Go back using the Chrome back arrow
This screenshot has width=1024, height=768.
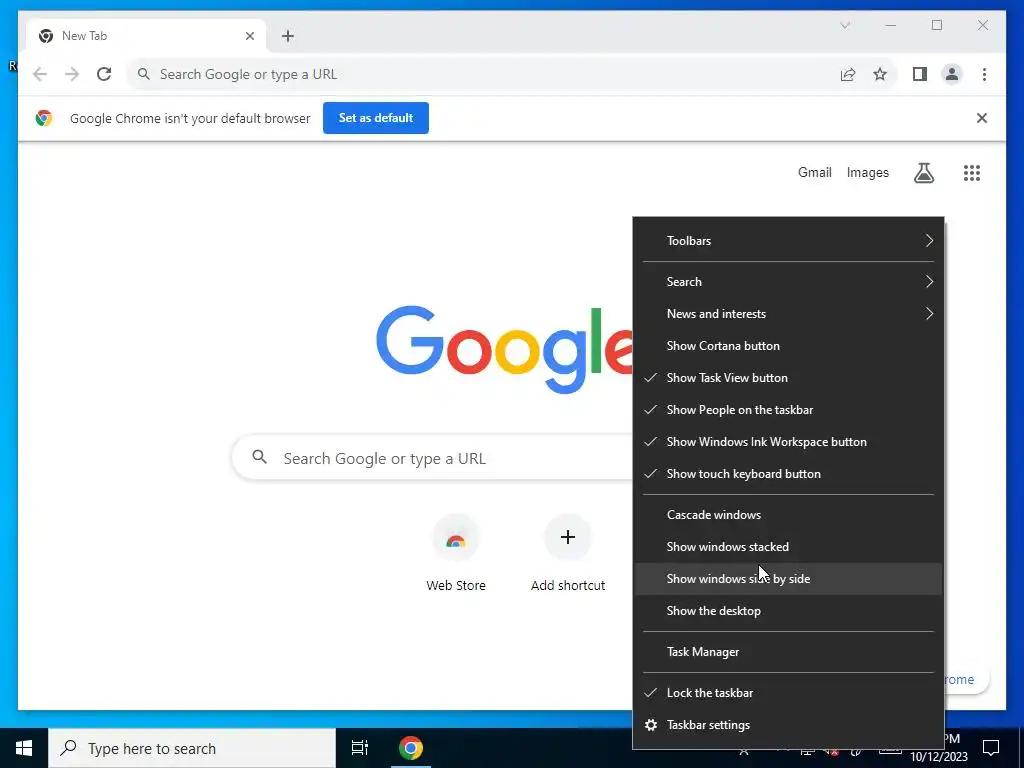pyautogui.click(x=40, y=74)
